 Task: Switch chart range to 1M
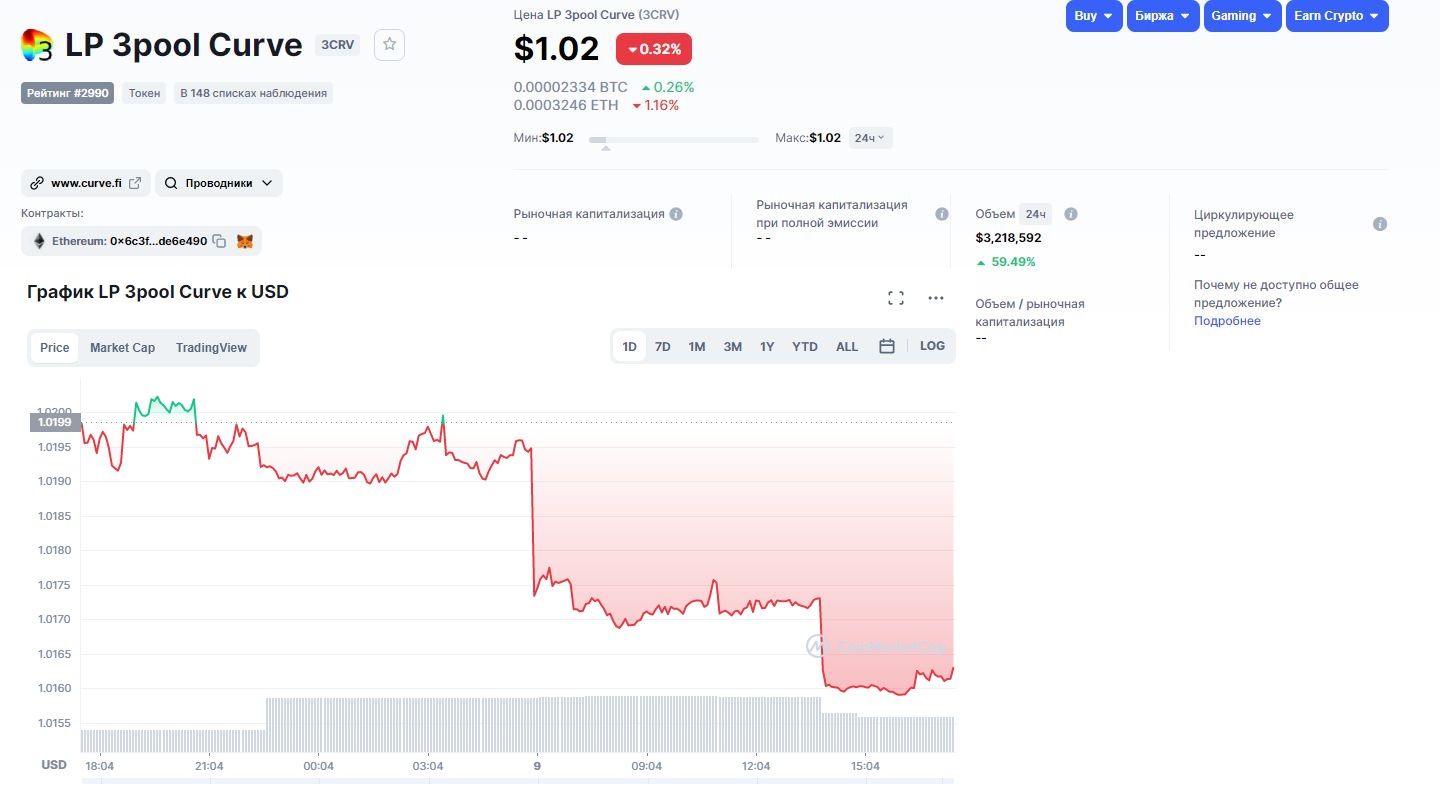coord(697,347)
